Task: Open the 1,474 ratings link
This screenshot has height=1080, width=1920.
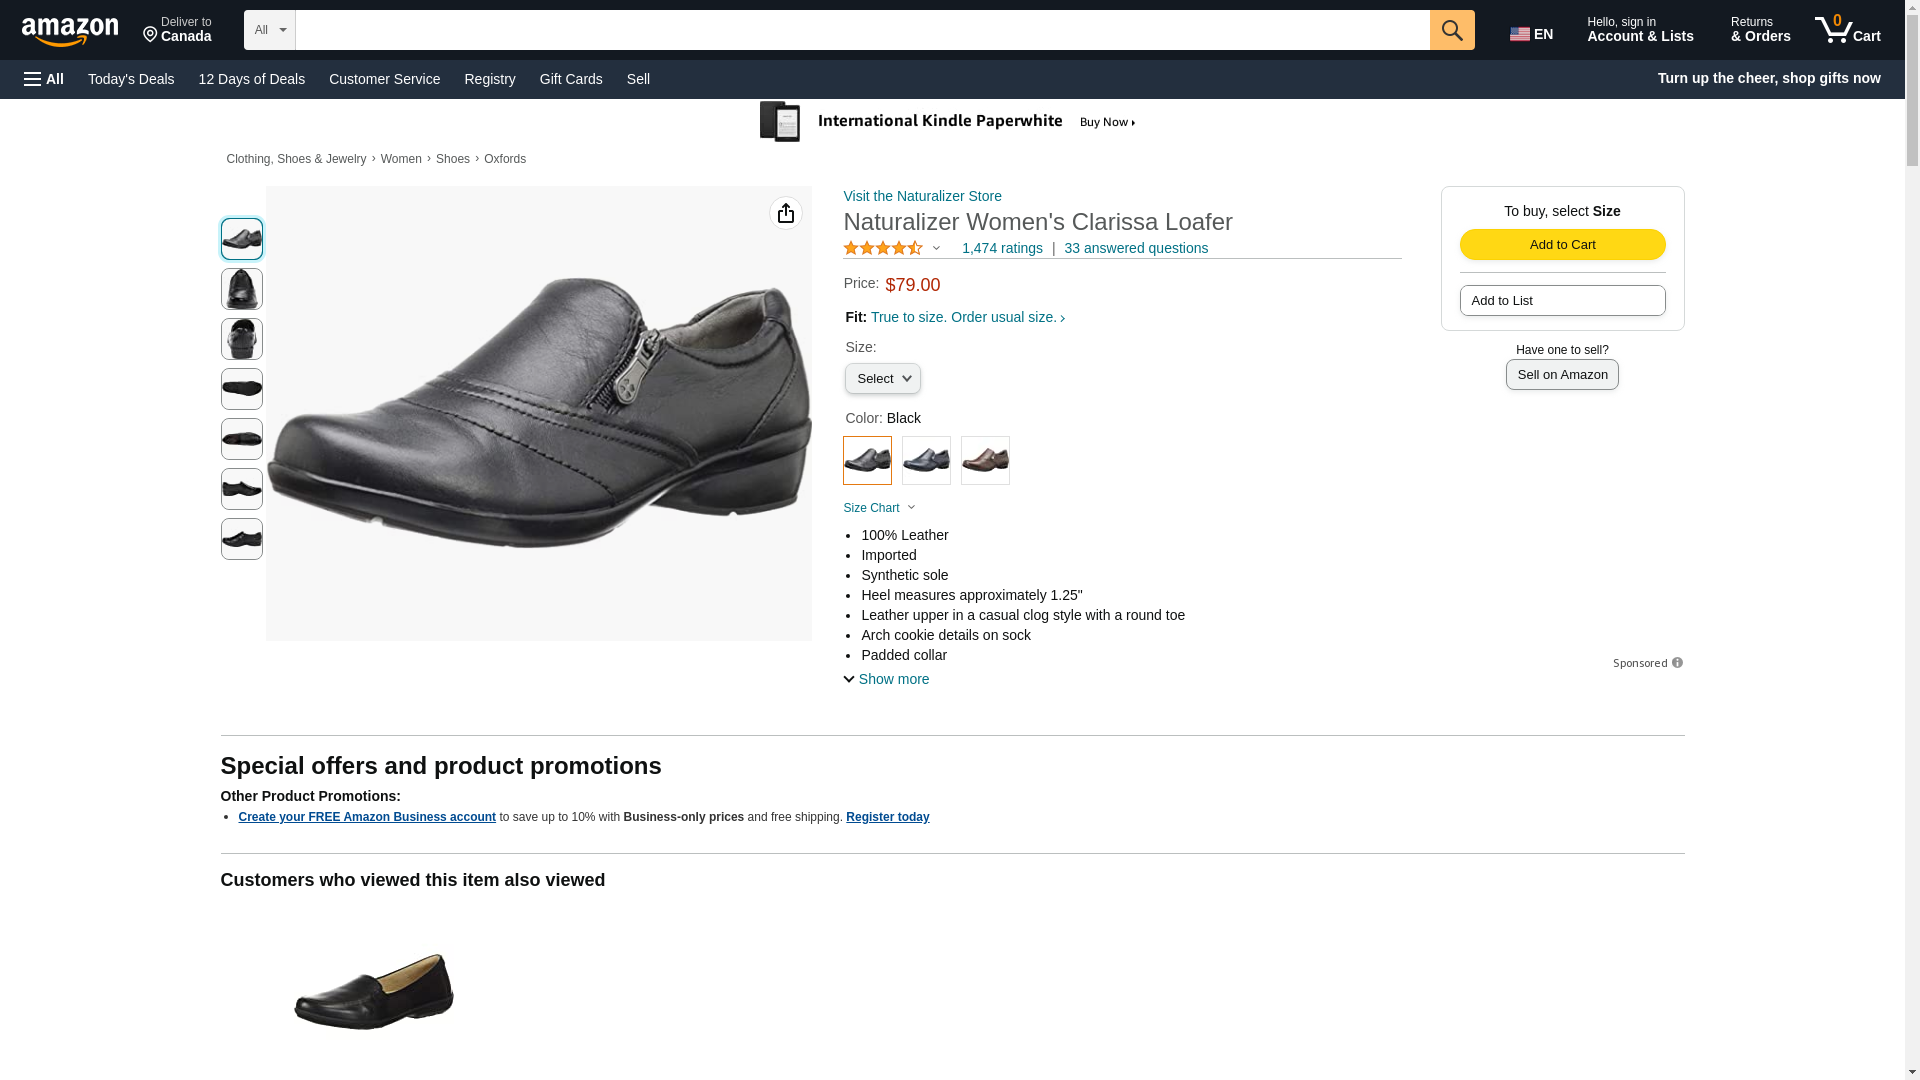Action: point(1001,248)
